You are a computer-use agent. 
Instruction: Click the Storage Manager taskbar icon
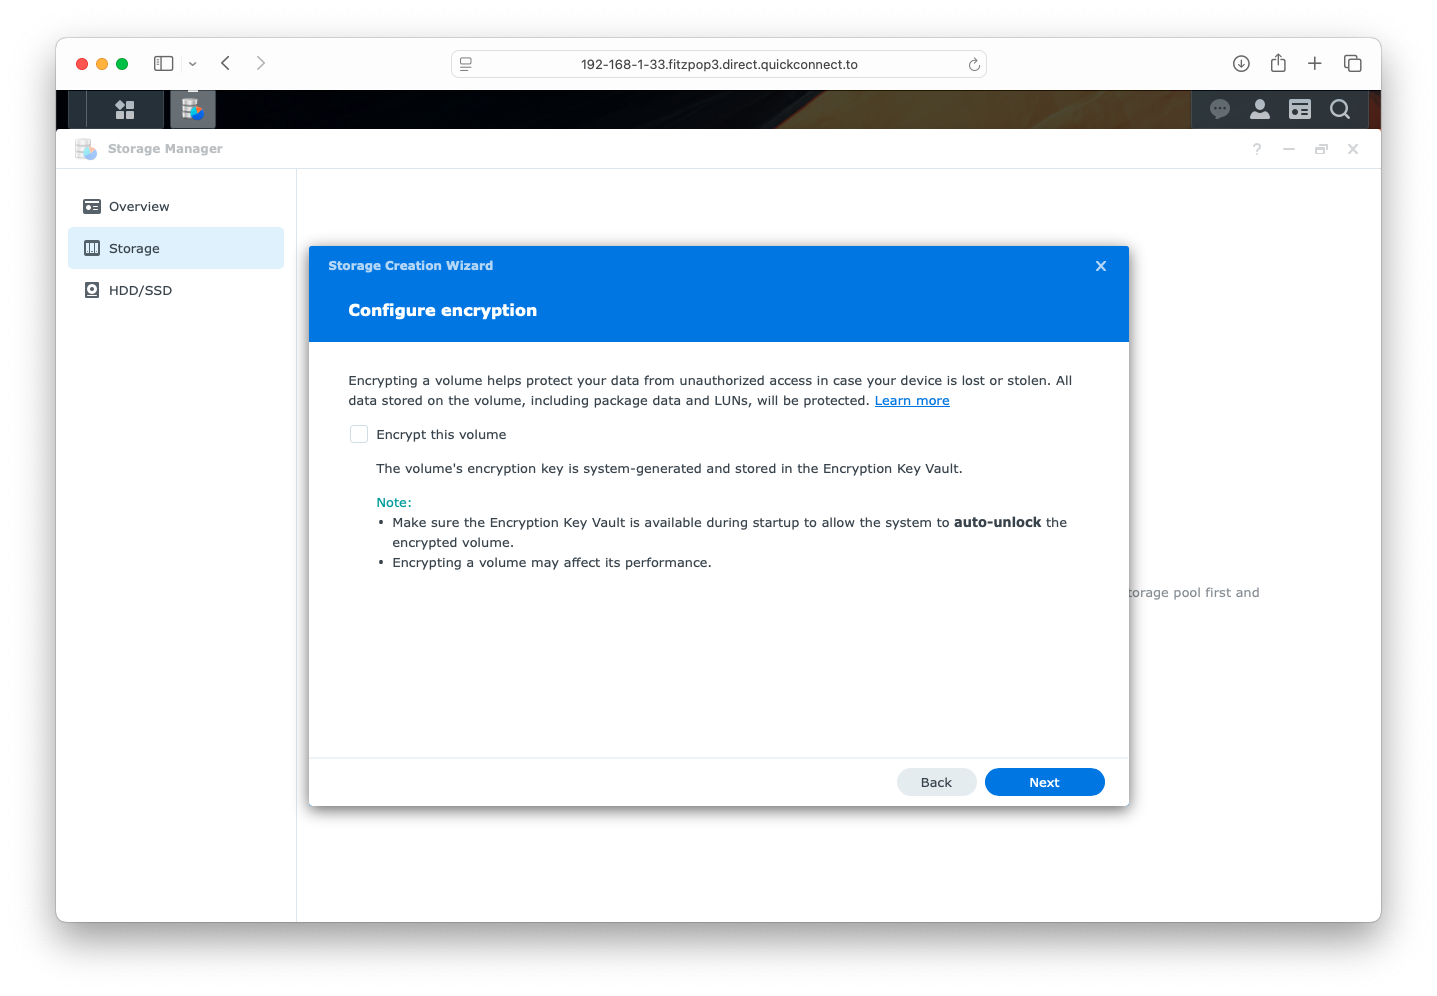tap(193, 109)
